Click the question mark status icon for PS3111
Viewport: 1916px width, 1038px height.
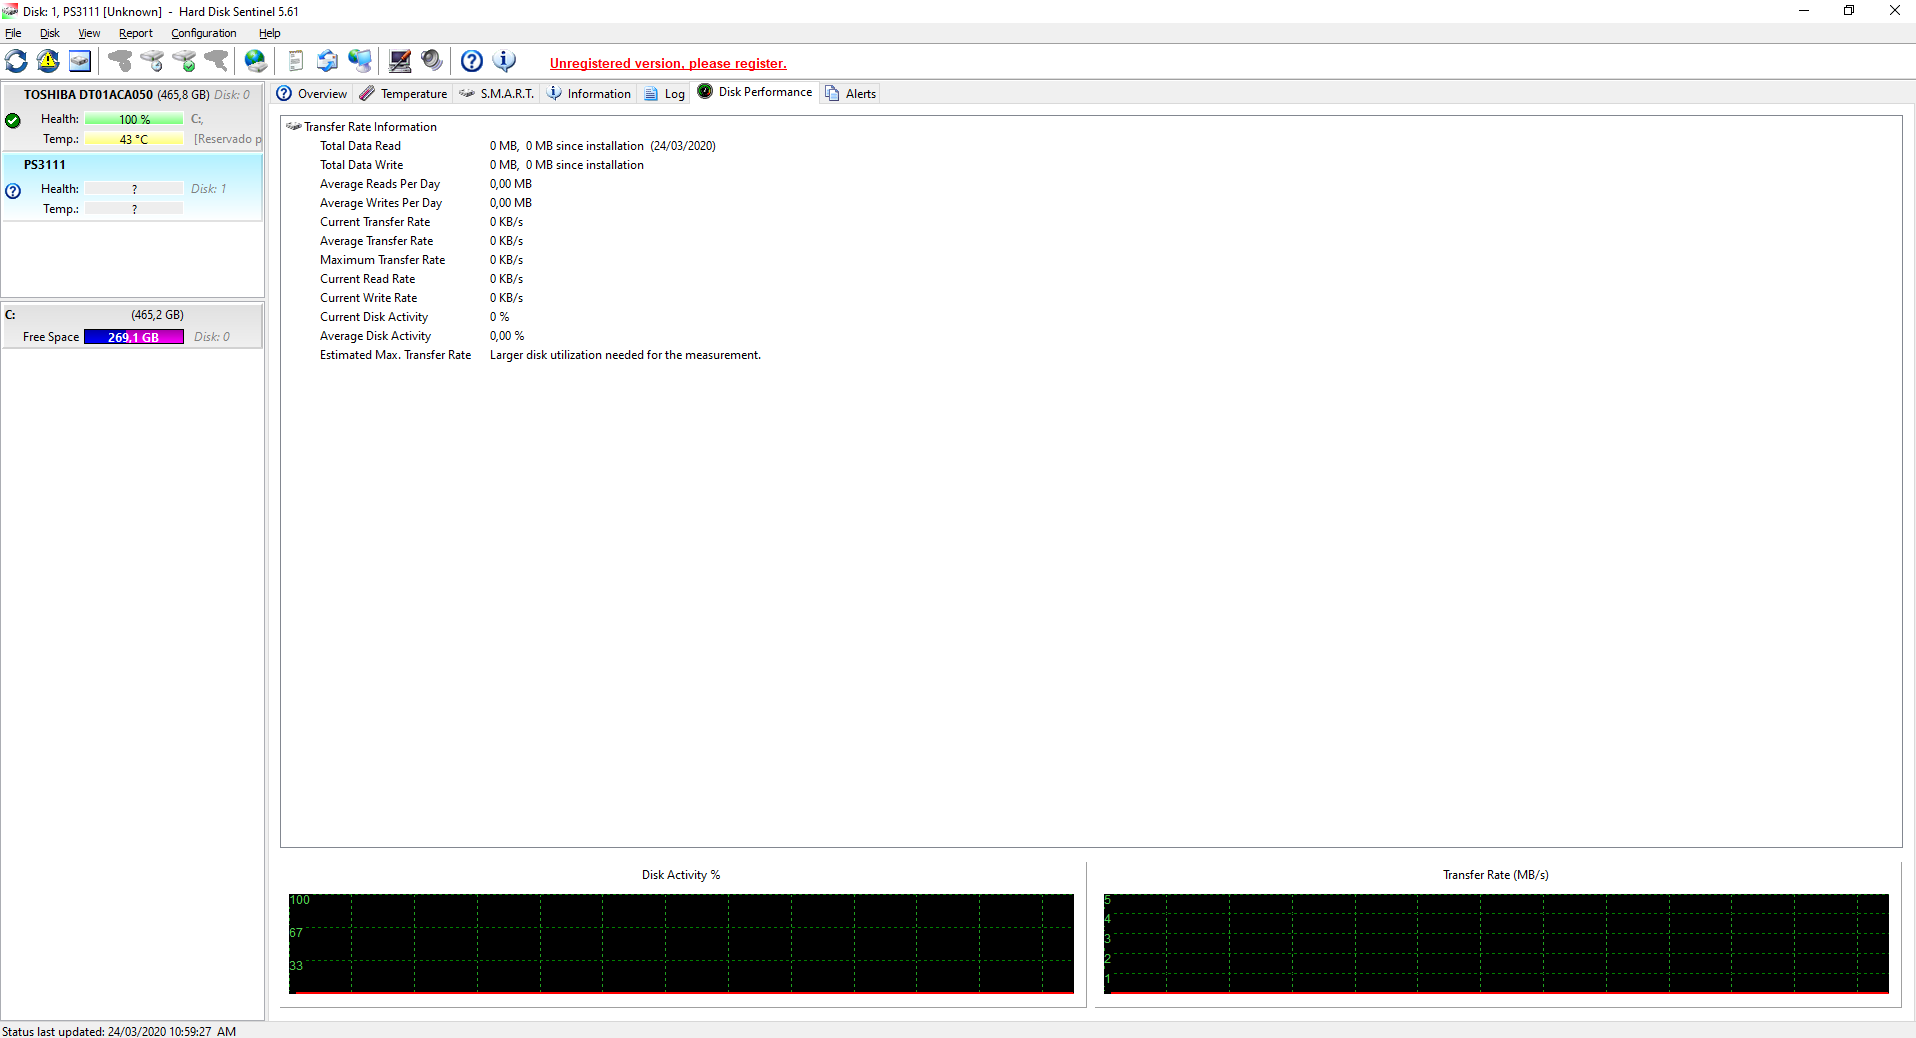(x=13, y=191)
